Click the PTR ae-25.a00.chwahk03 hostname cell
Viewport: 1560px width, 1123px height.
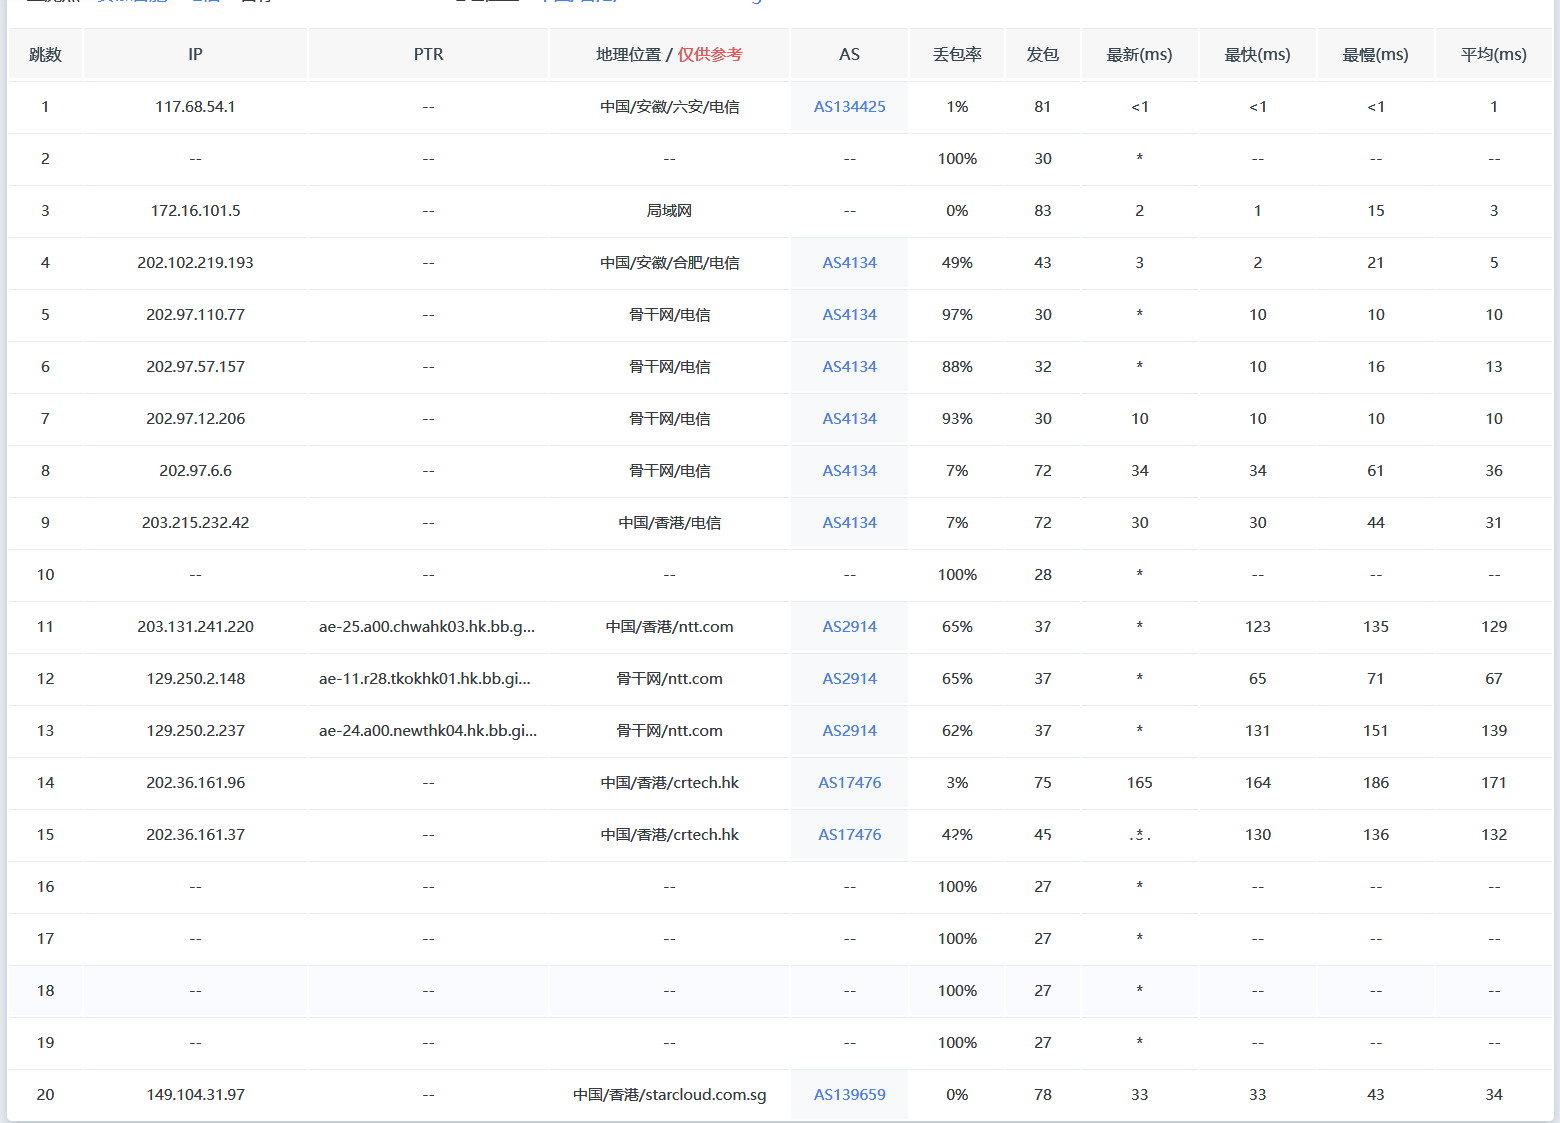[427, 627]
